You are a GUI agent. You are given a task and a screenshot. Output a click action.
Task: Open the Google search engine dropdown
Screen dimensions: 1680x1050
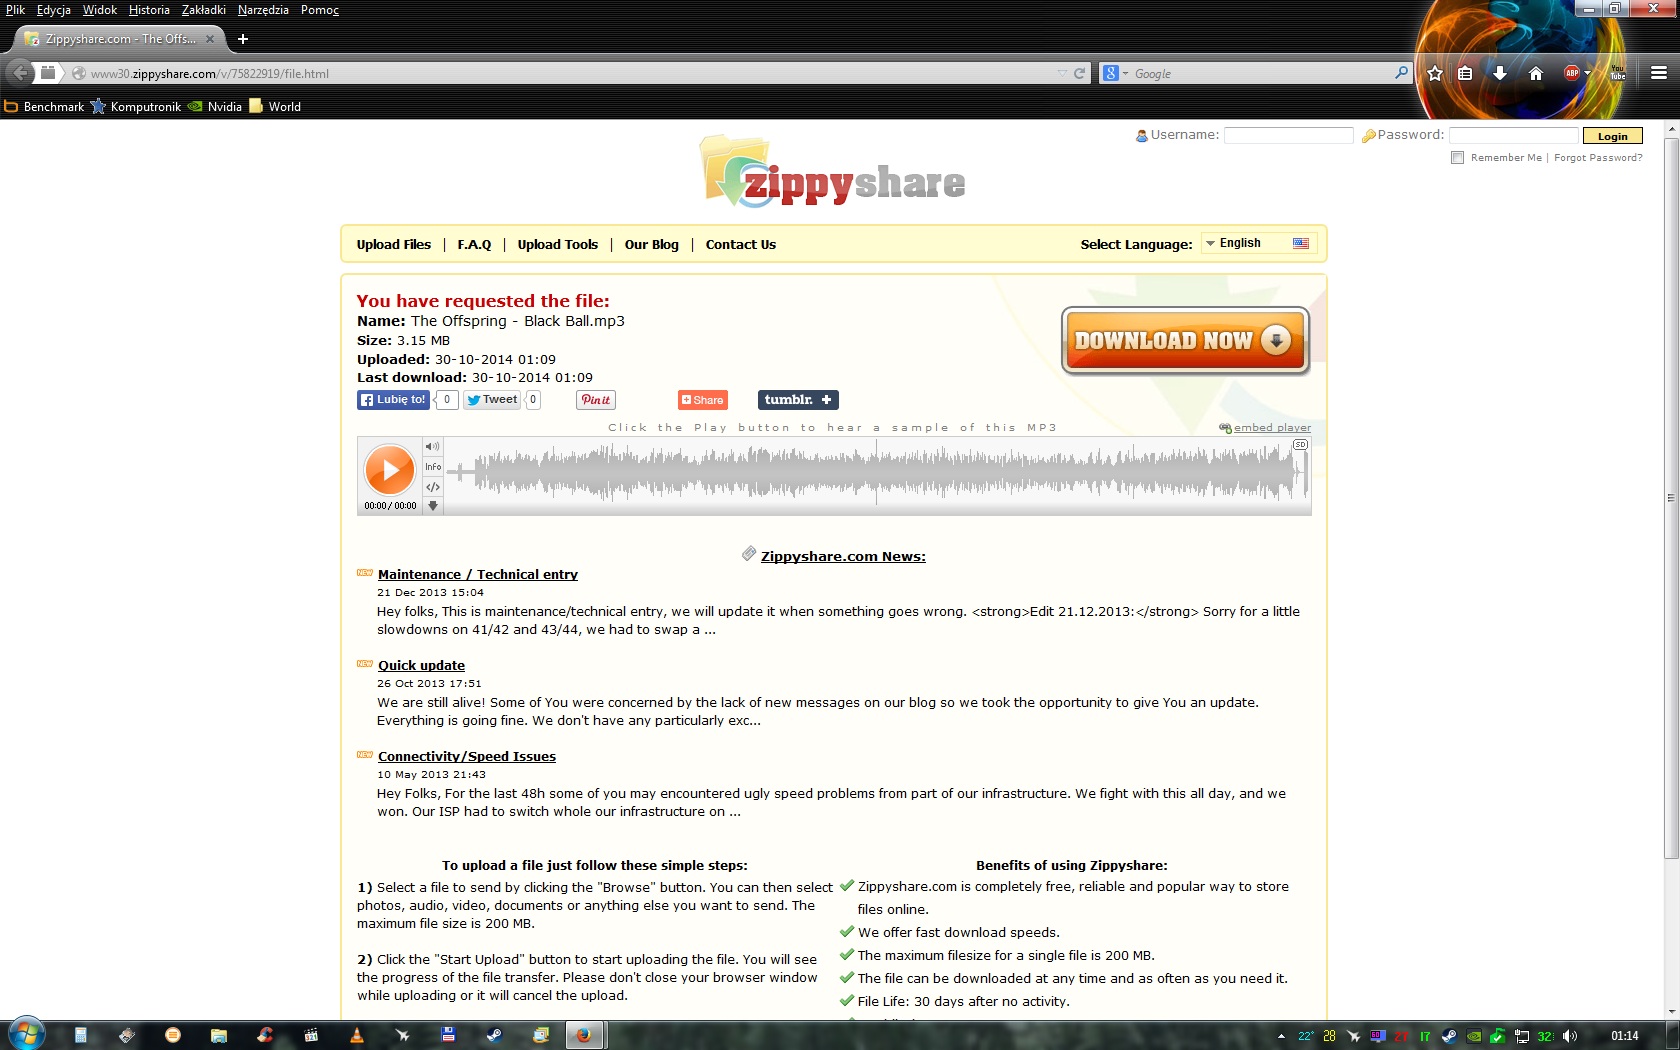(x=1114, y=73)
